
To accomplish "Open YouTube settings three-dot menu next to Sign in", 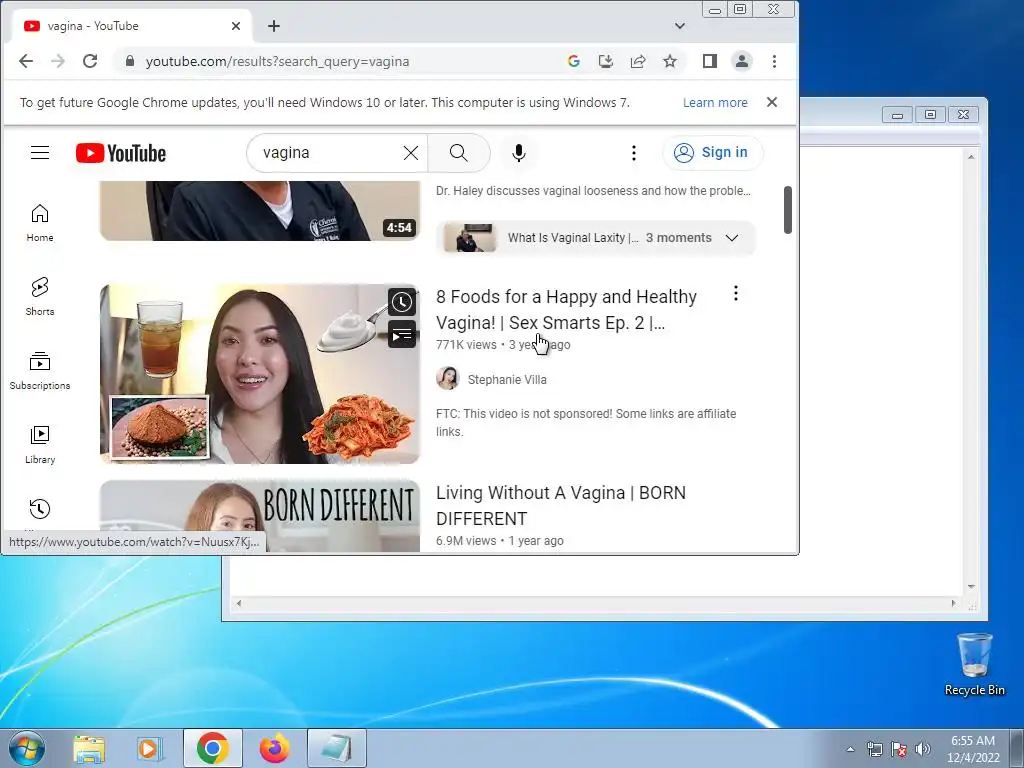I will (x=633, y=153).
